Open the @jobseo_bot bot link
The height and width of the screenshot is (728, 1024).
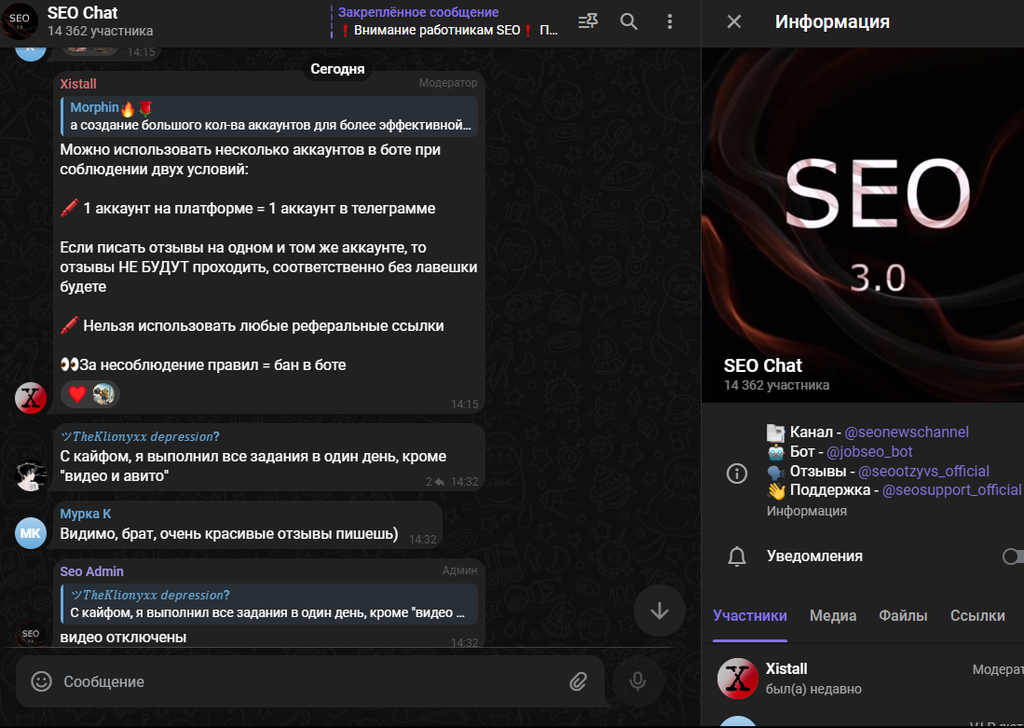869,452
